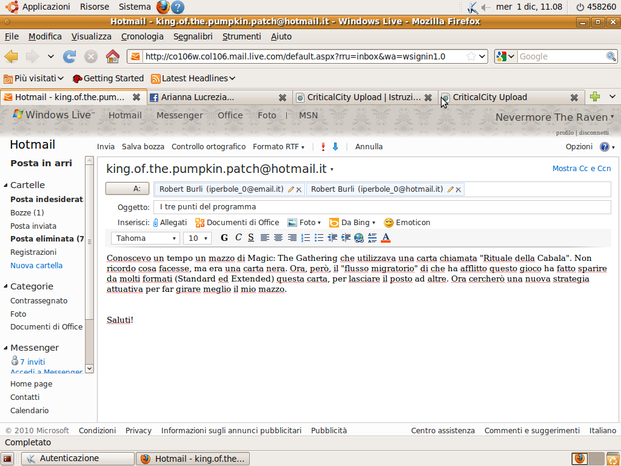621x466 pixels.
Task: Remove the iperbole_0@hotmail.it recipient
Action: coord(458,190)
